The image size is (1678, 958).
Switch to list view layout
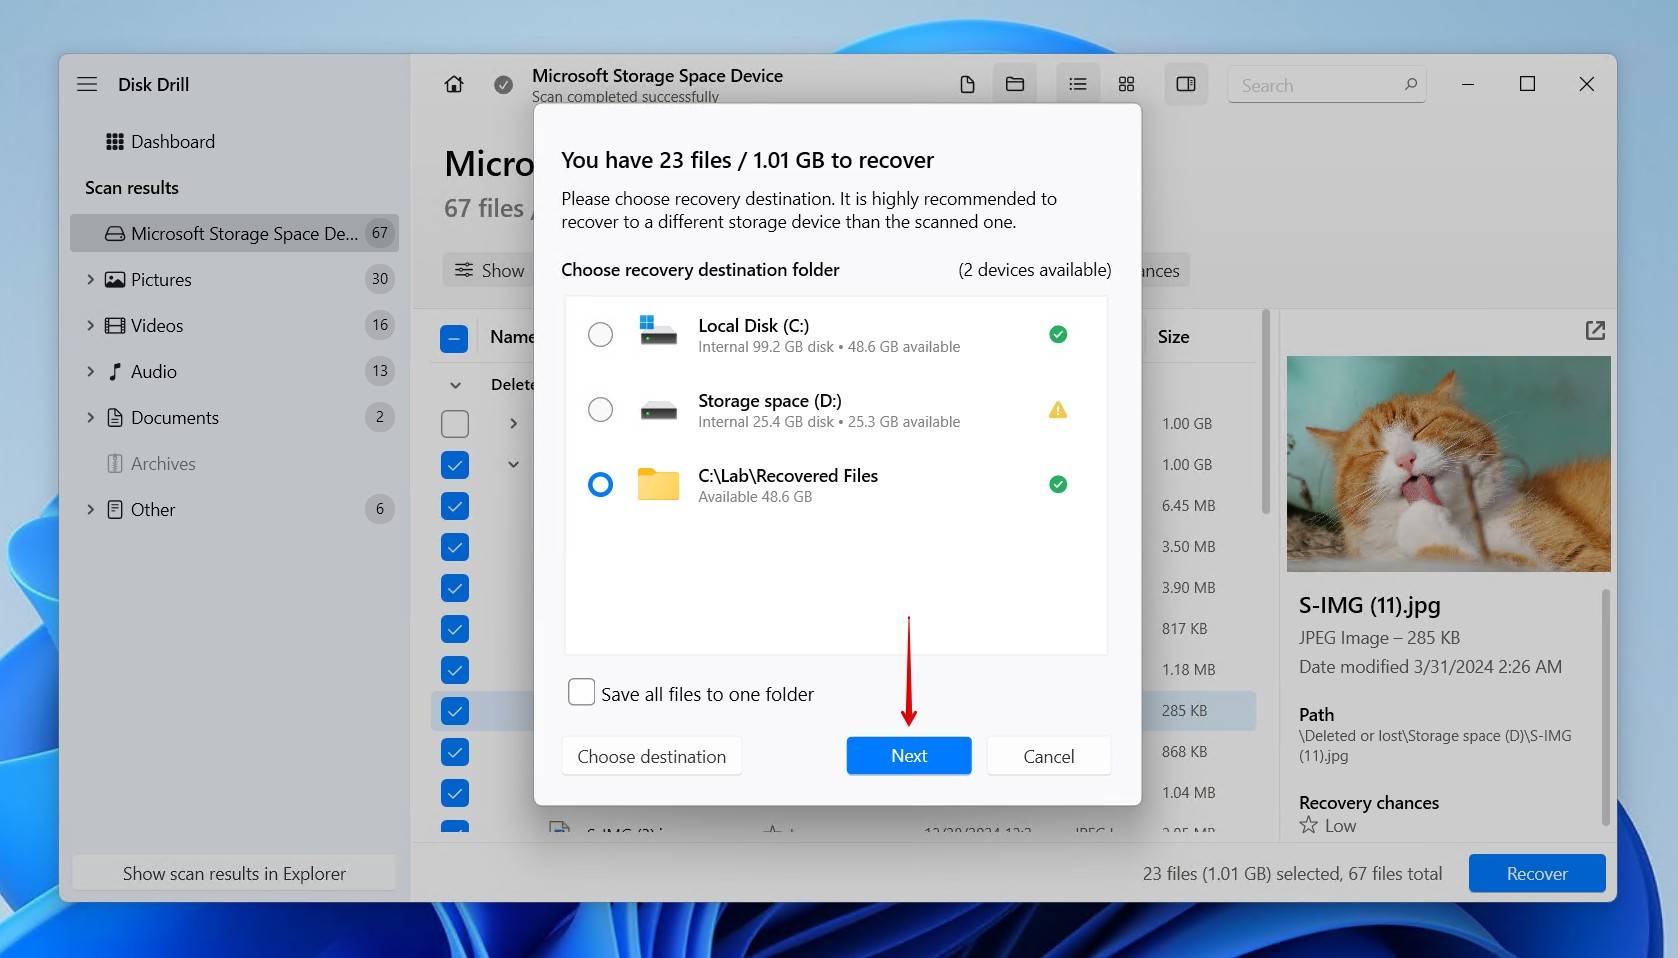pos(1077,84)
